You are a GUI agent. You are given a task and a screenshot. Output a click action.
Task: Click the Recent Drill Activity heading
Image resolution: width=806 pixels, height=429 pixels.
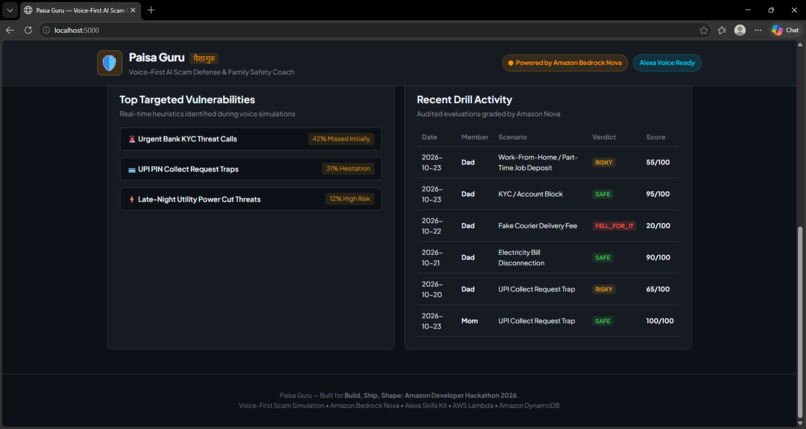(x=464, y=100)
